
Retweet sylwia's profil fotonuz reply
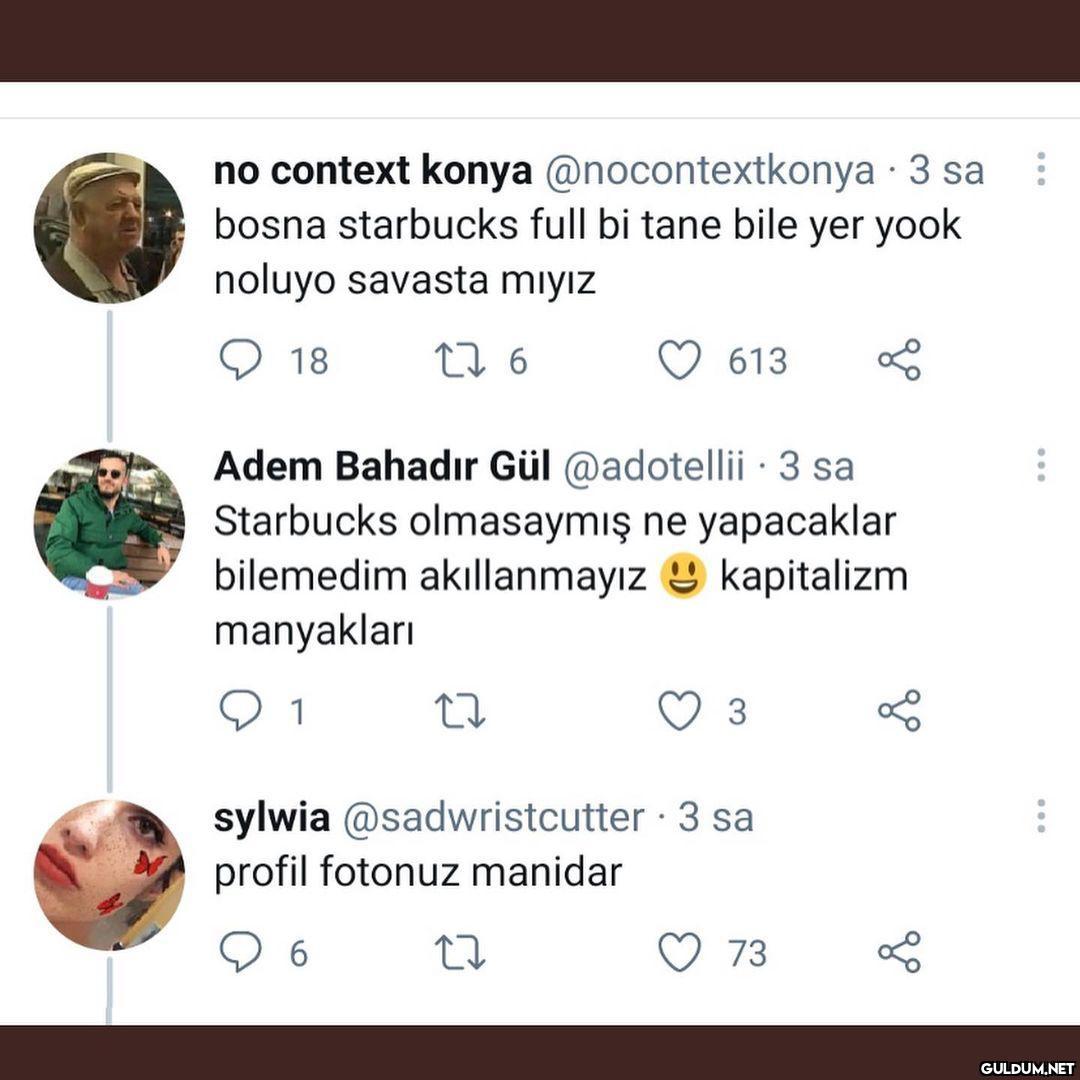[x=460, y=952]
